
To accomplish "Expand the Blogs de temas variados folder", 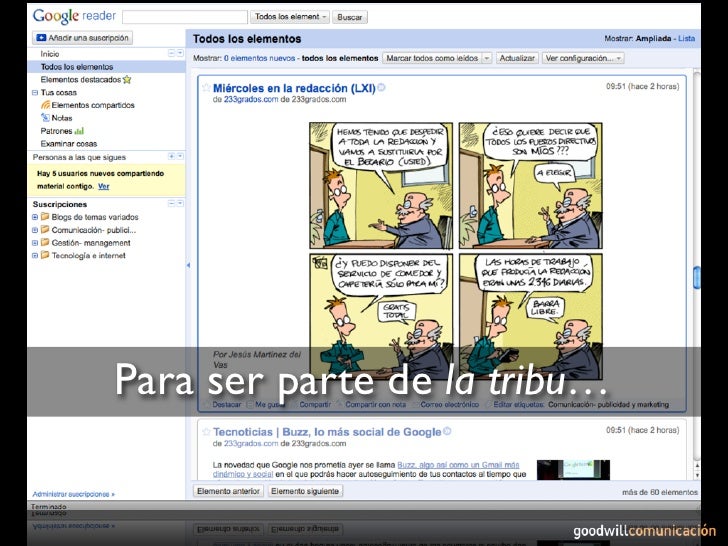I will click(x=35, y=216).
